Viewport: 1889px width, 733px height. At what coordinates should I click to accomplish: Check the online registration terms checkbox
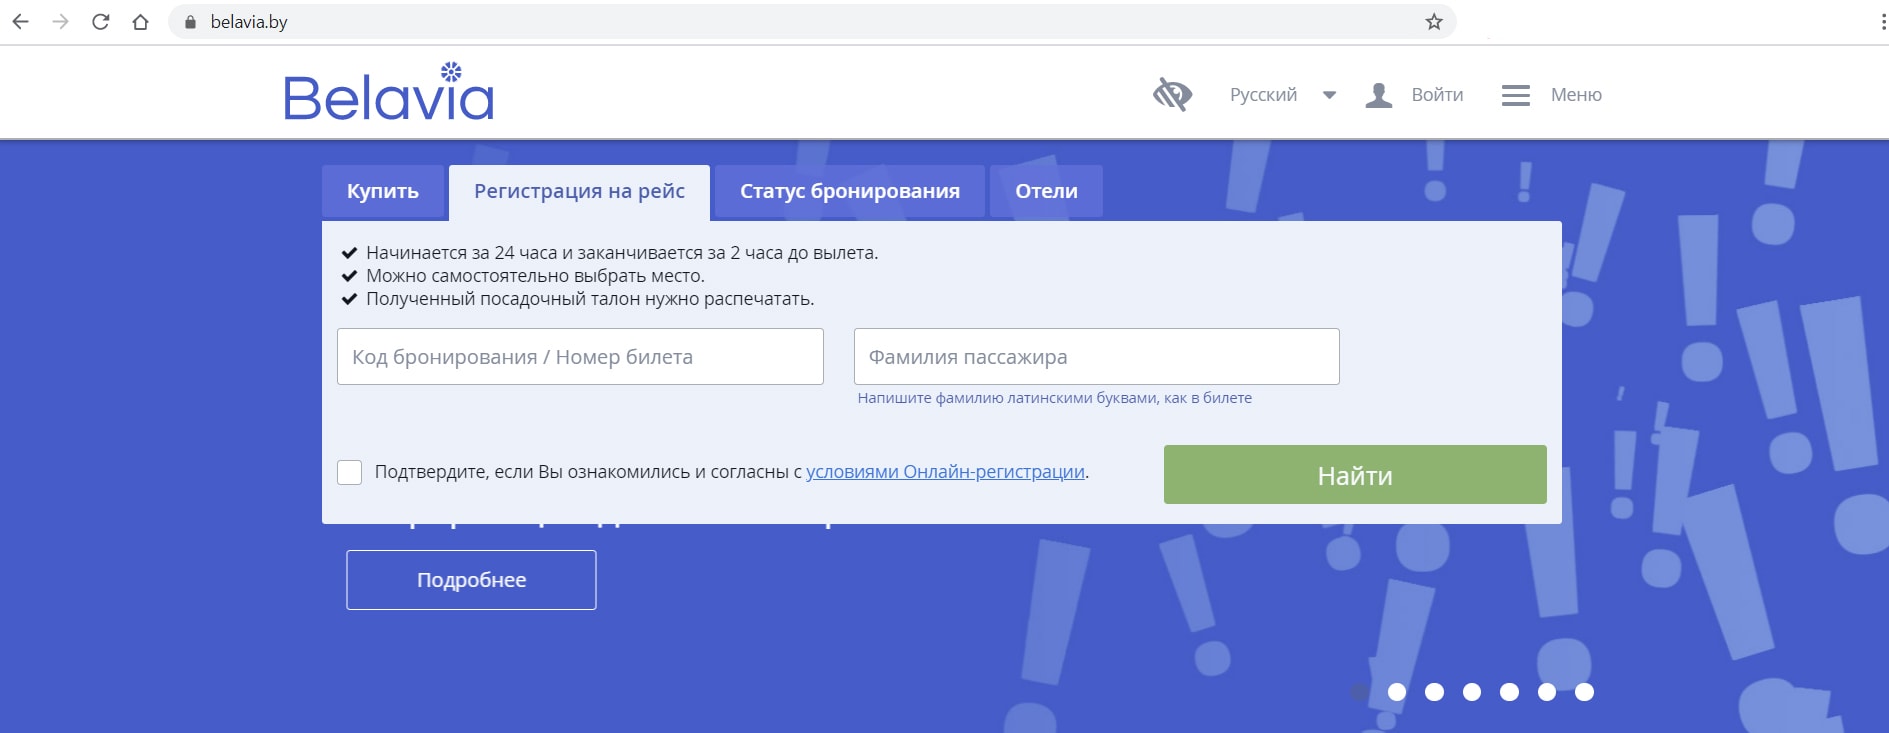point(350,472)
